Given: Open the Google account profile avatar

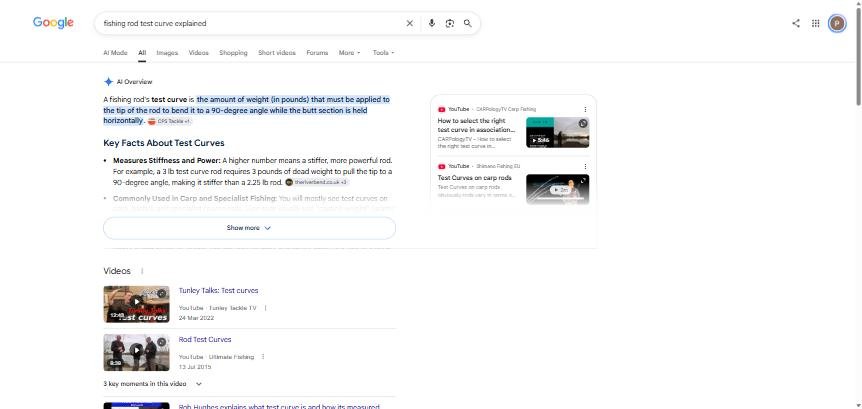Looking at the screenshot, I should pos(837,23).
